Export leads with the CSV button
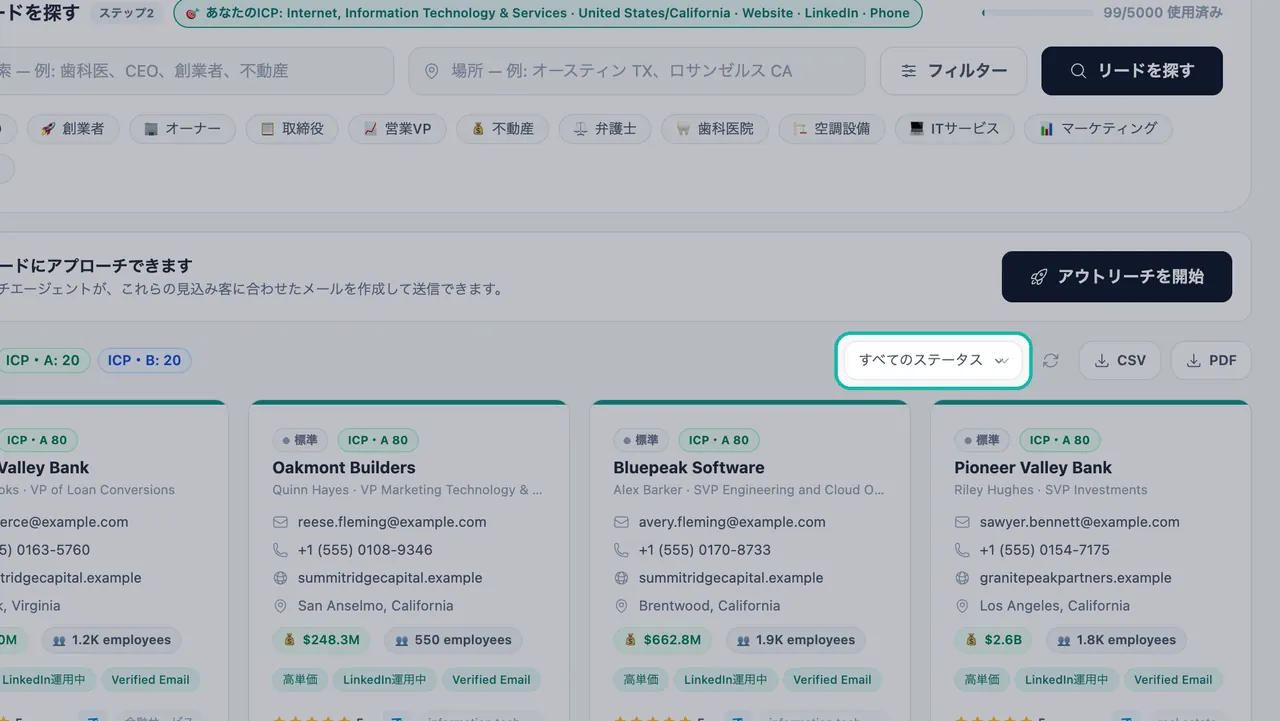 pos(1120,361)
